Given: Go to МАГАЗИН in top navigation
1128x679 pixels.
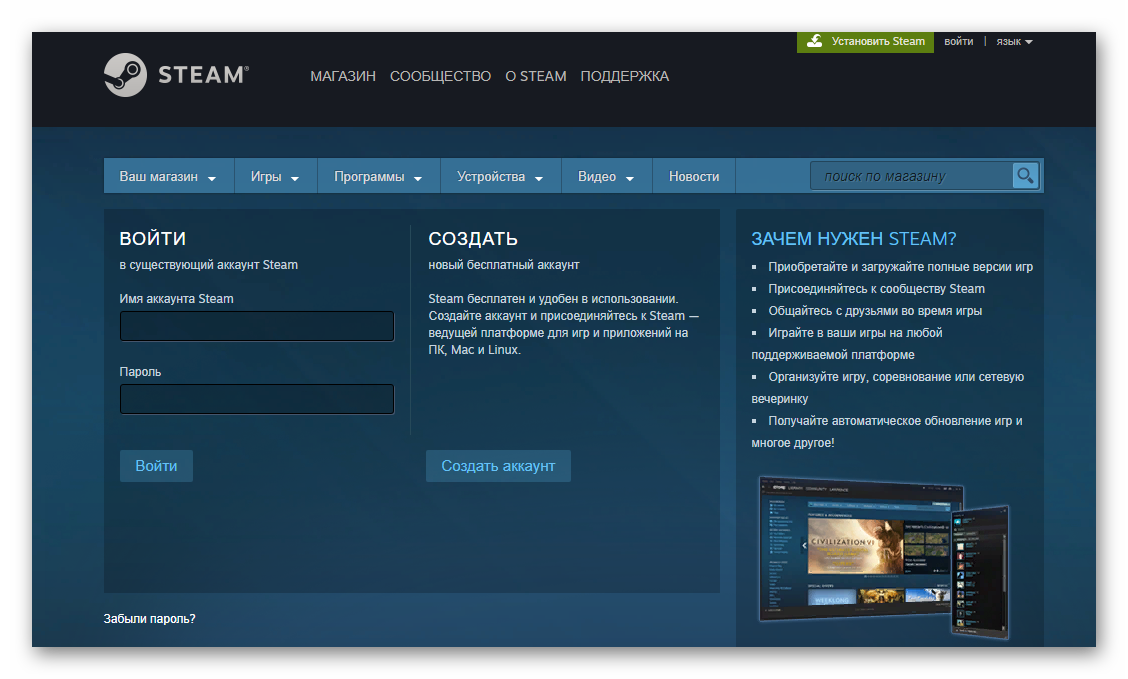Looking at the screenshot, I should click(x=343, y=76).
